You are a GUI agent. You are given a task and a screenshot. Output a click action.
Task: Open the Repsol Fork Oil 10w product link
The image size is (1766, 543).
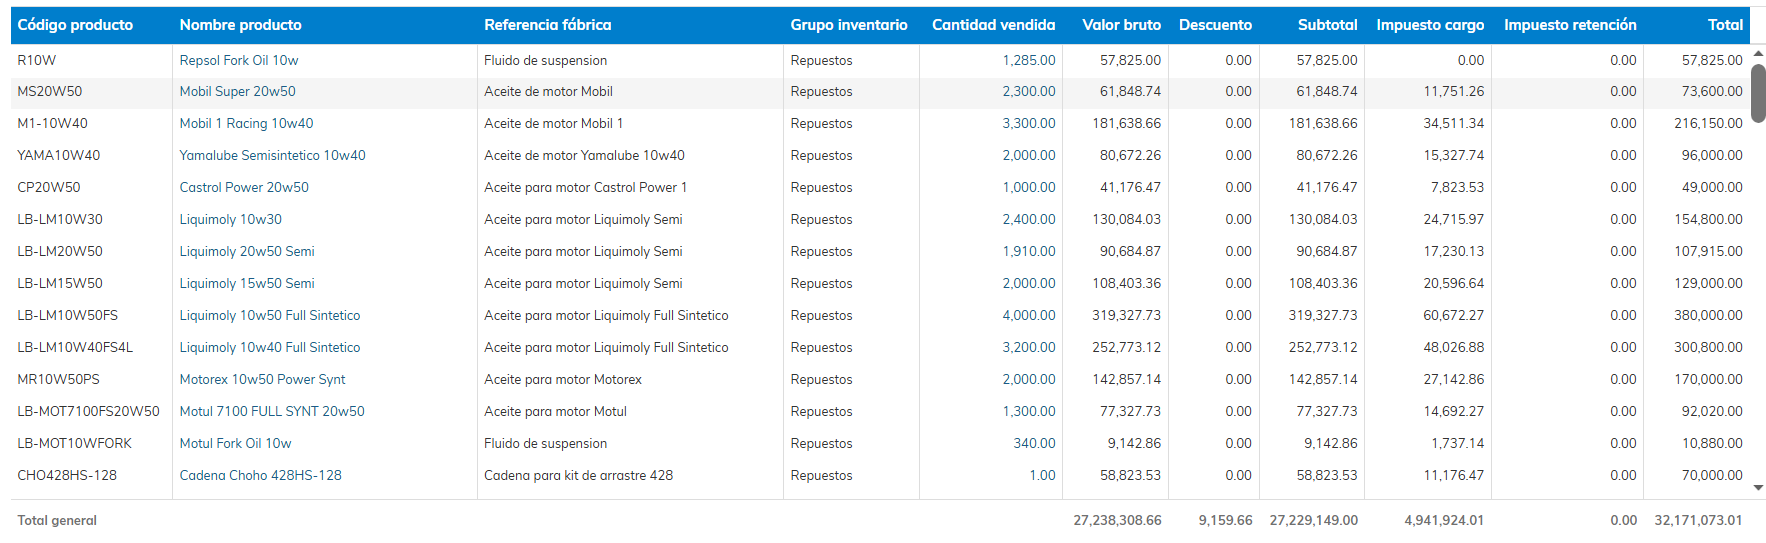pyautogui.click(x=238, y=60)
